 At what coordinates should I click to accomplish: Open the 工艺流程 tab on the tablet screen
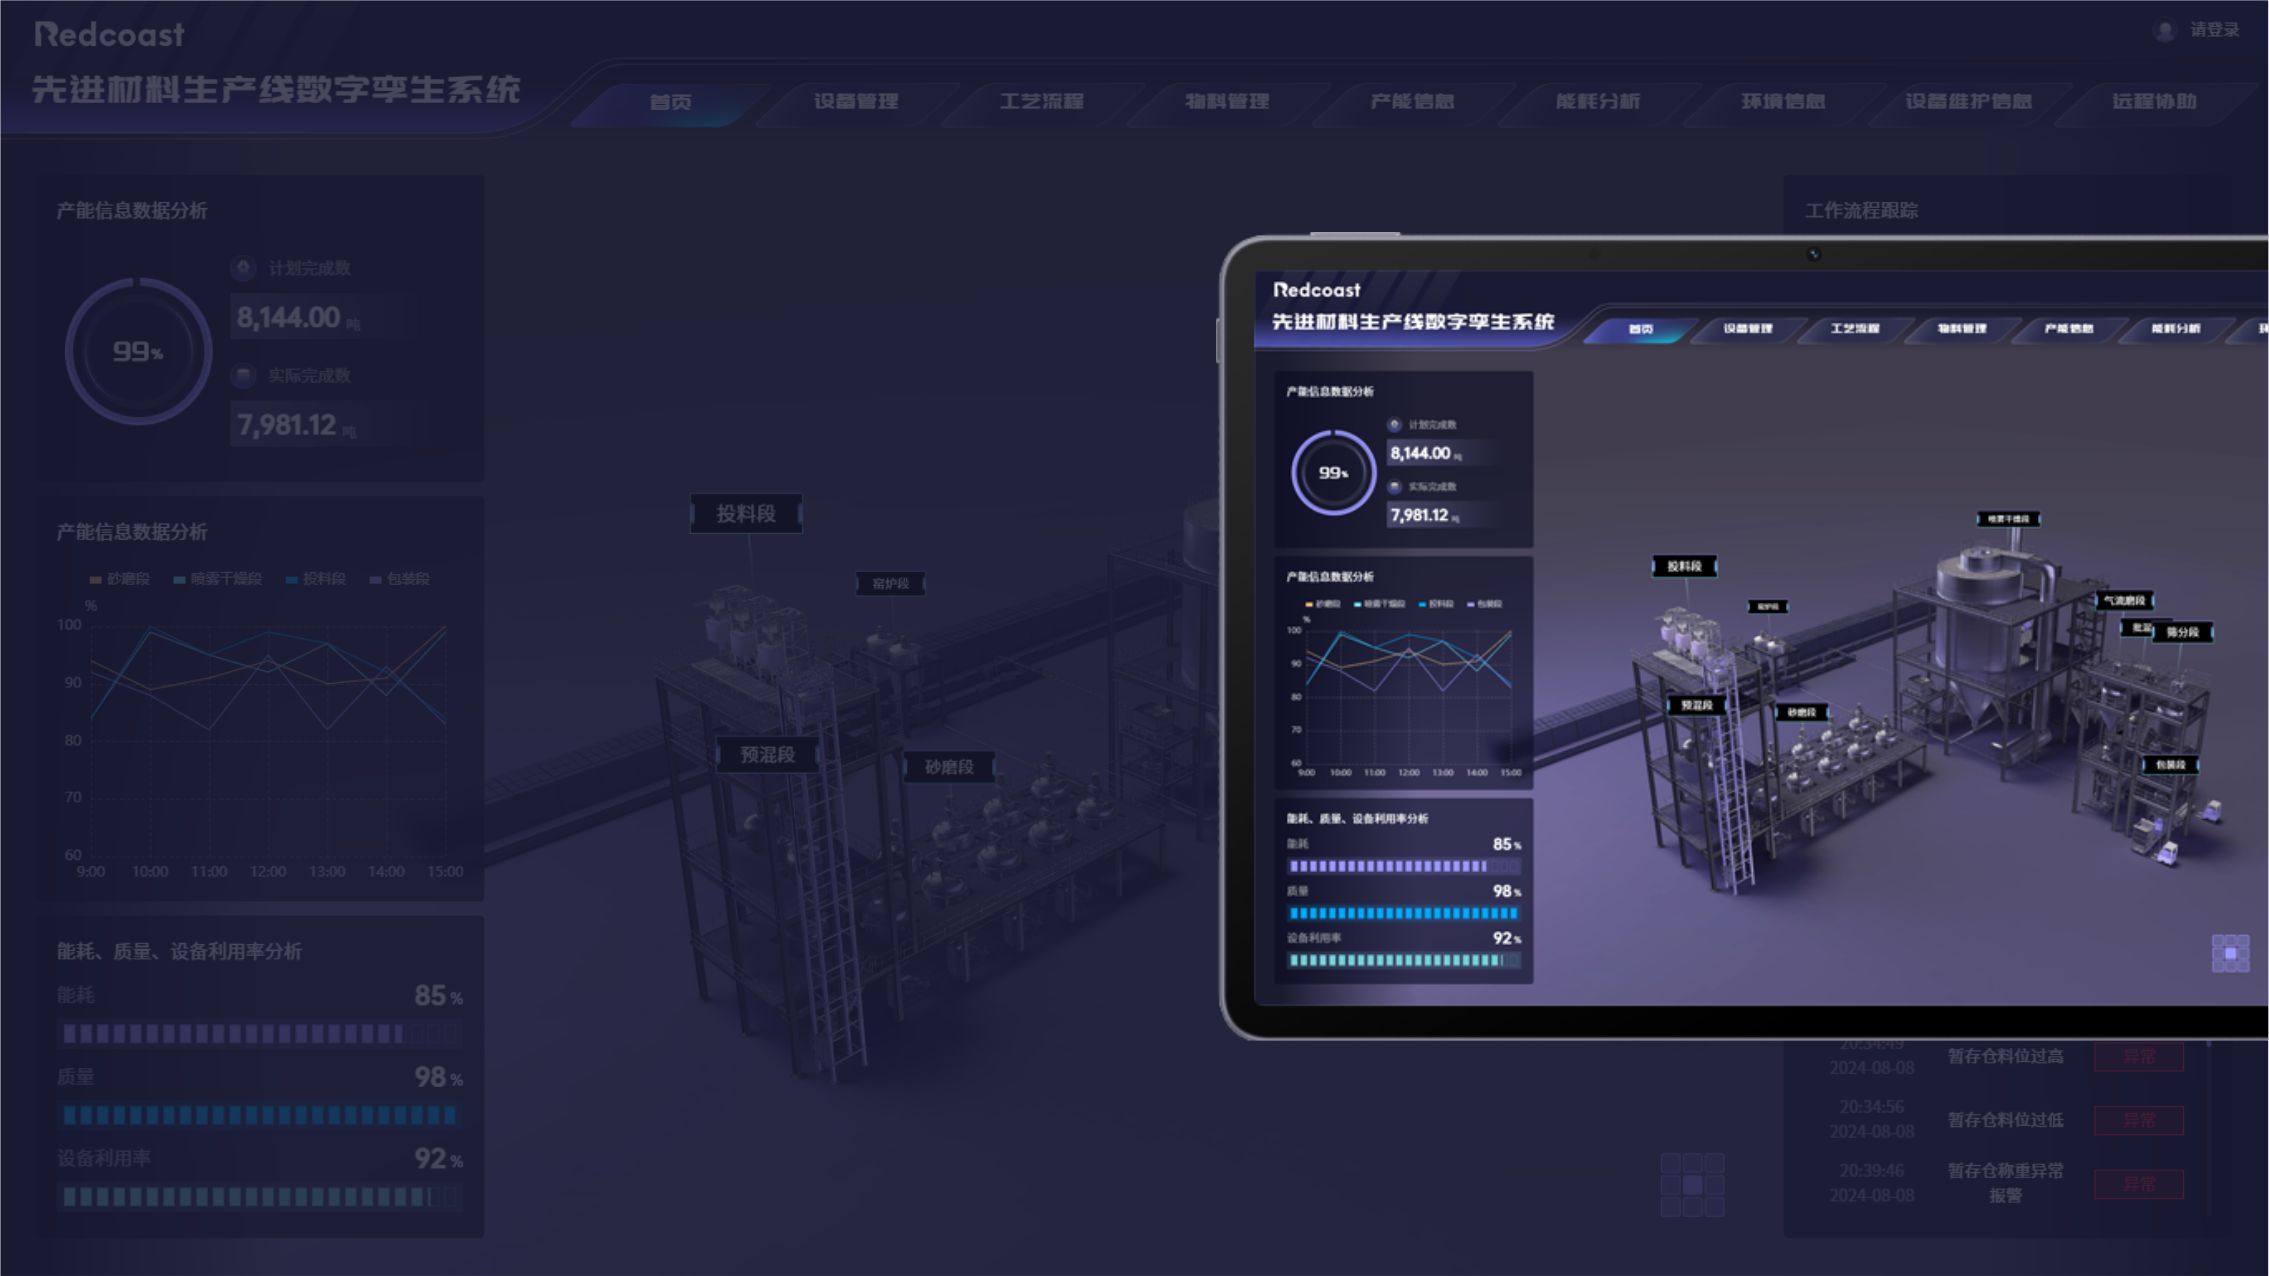click(1854, 329)
